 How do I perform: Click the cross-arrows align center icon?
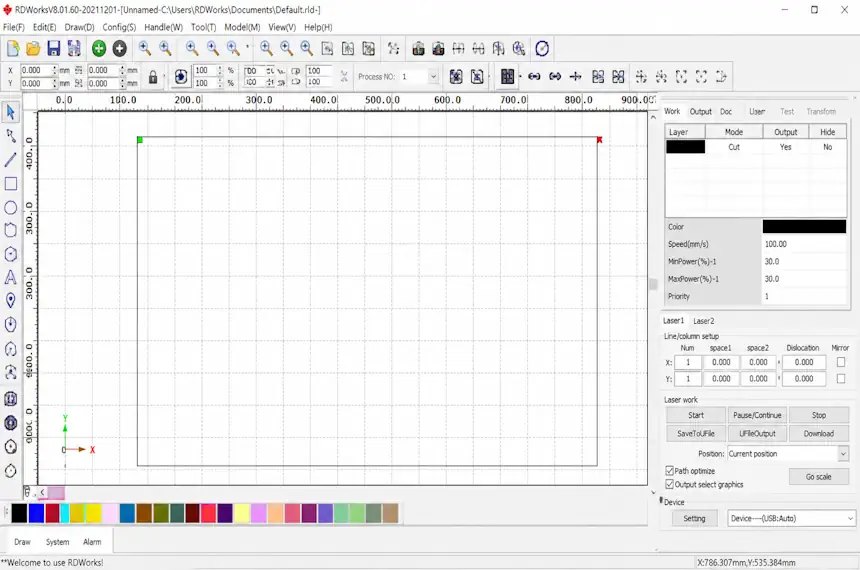click(575, 77)
